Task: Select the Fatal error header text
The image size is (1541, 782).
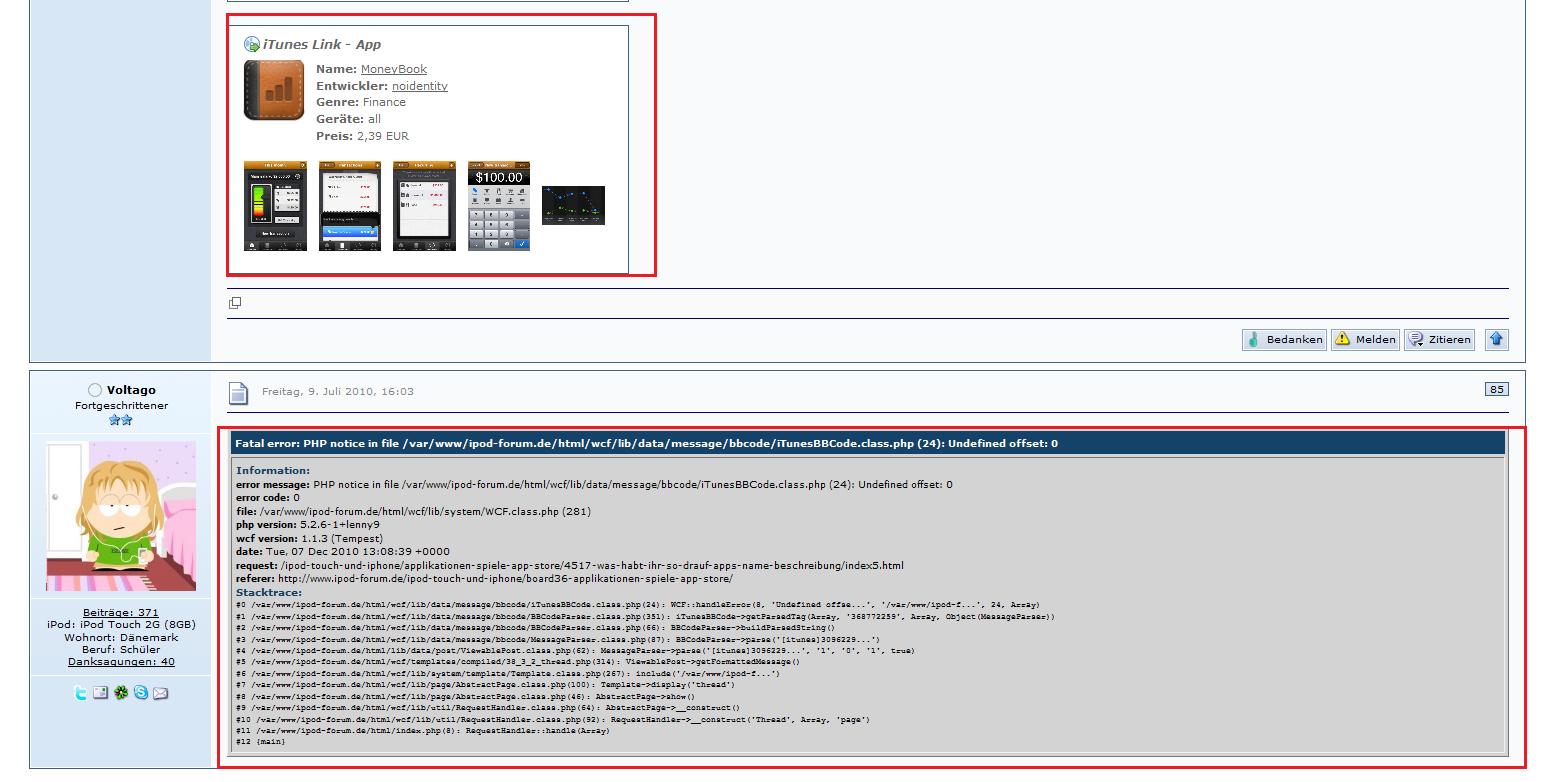Action: click(646, 443)
